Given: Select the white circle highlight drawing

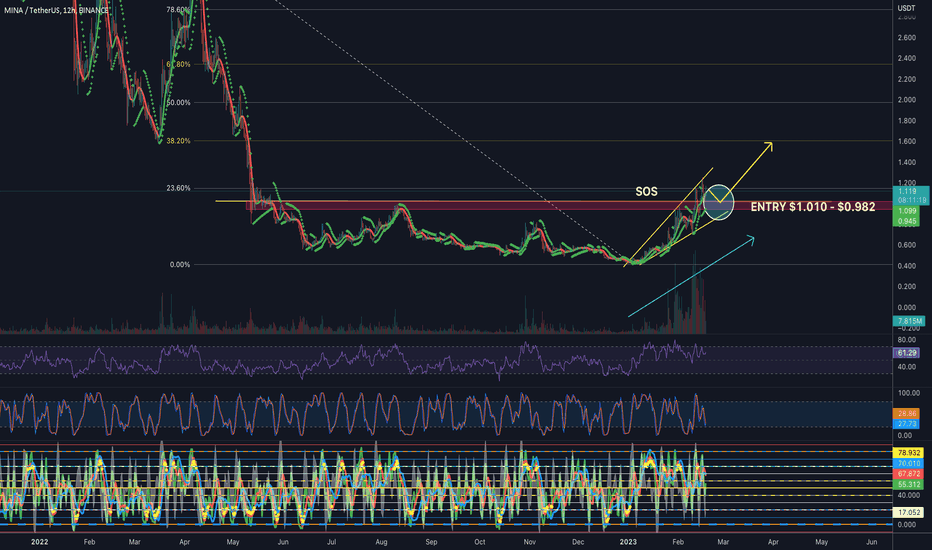Looking at the screenshot, I should [719, 202].
